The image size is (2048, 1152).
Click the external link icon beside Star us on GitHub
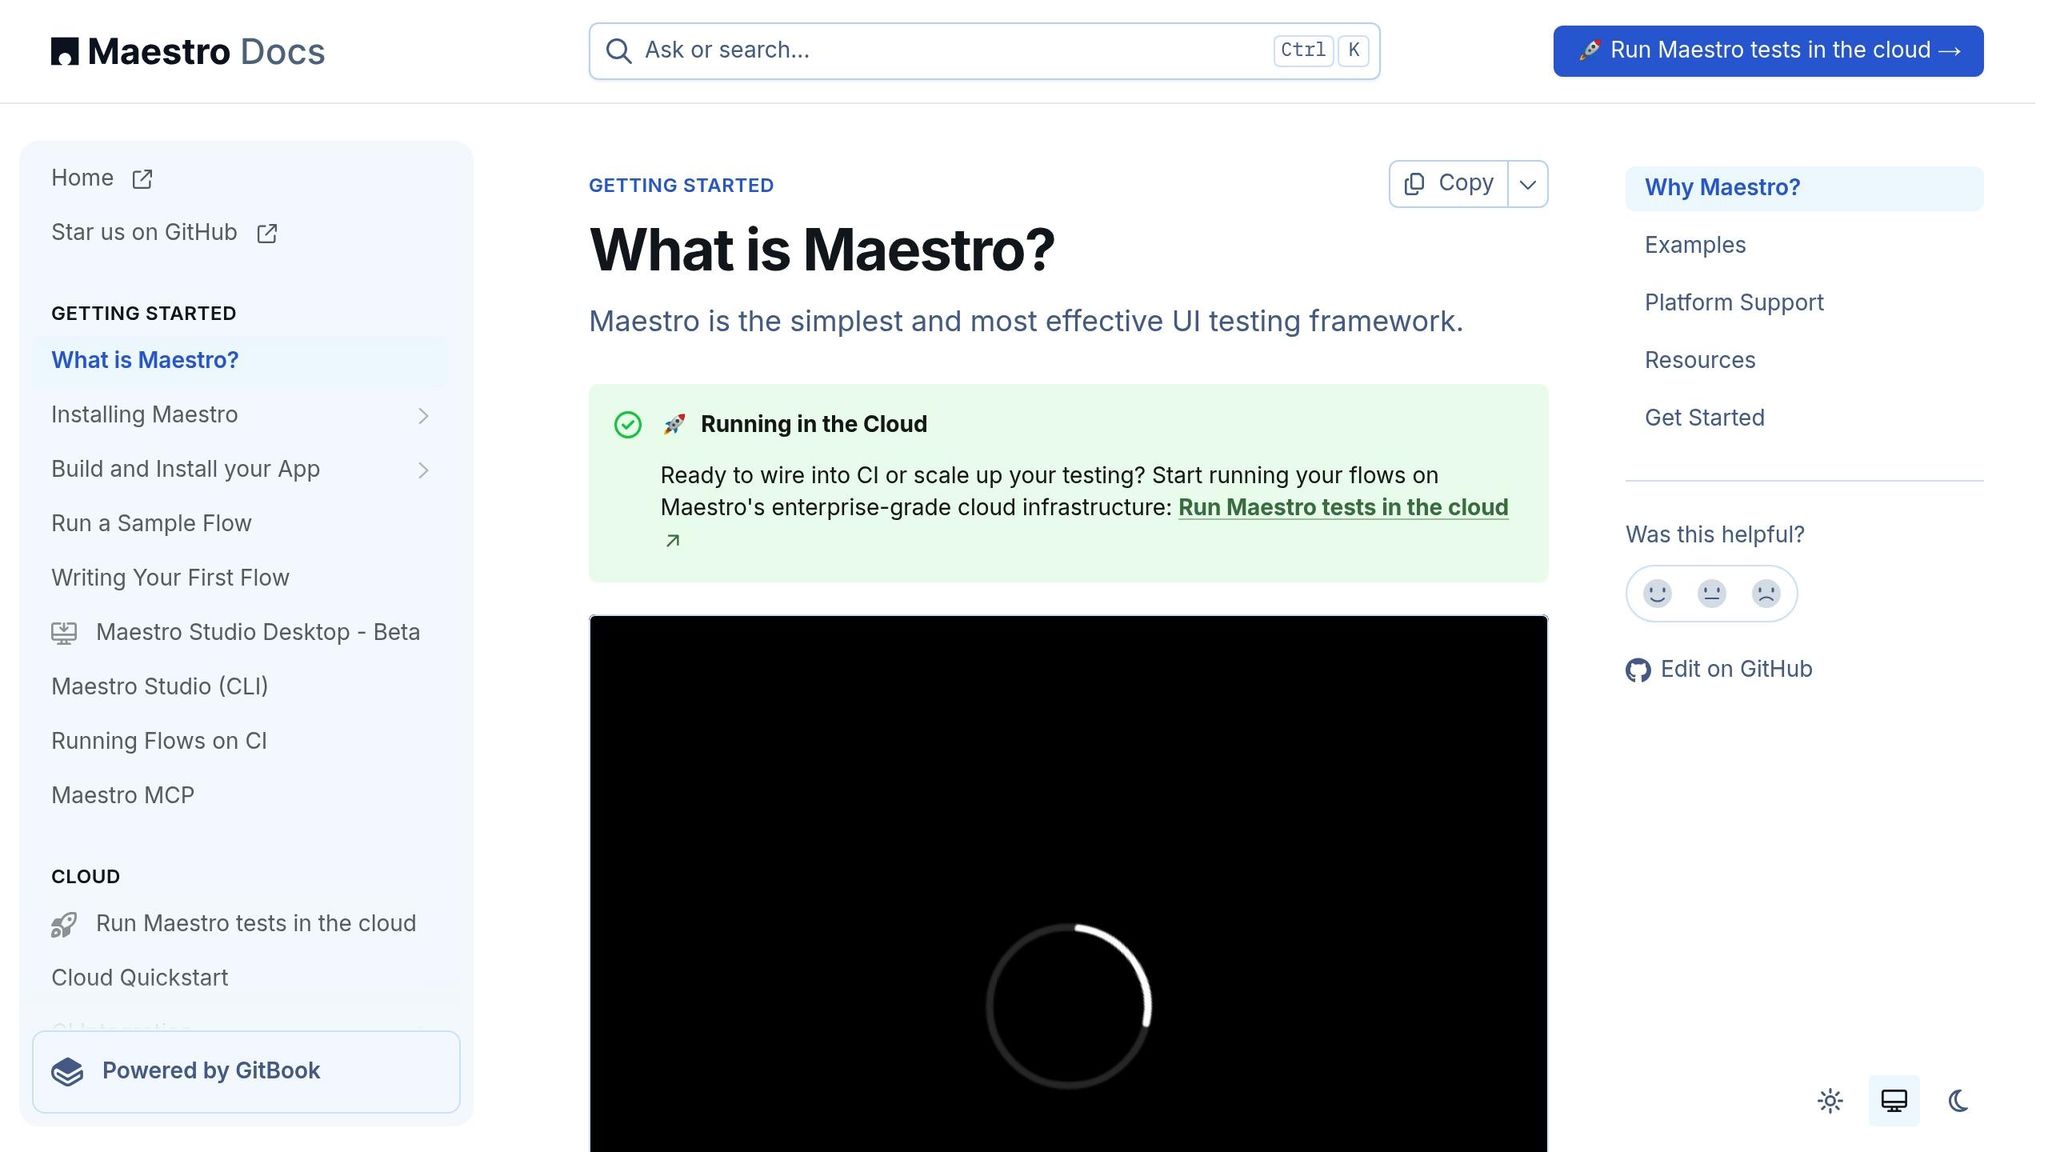[266, 232]
